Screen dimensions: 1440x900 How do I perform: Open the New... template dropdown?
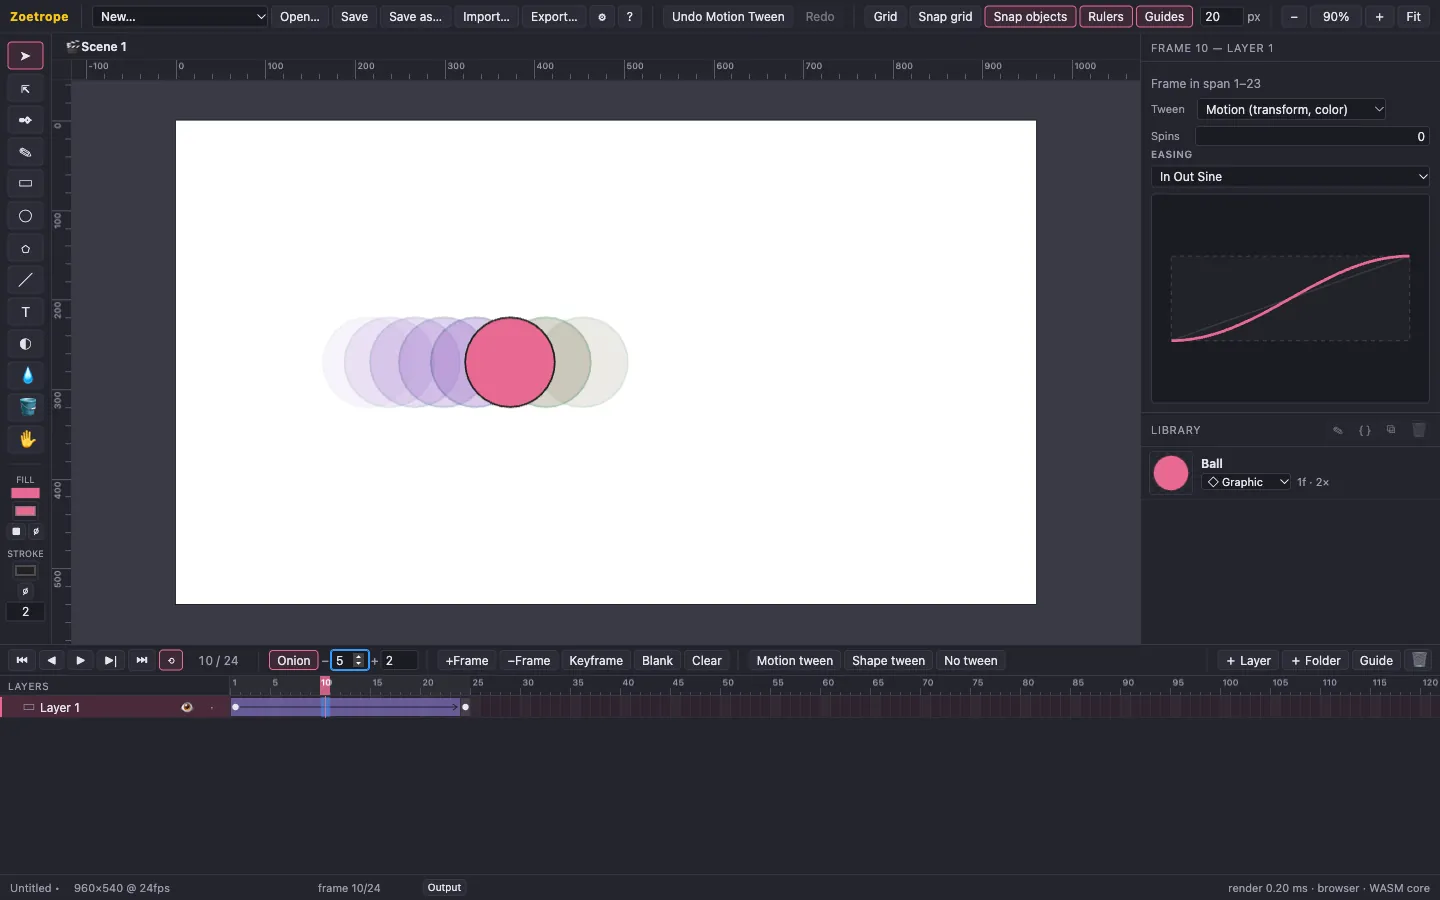[x=181, y=17]
